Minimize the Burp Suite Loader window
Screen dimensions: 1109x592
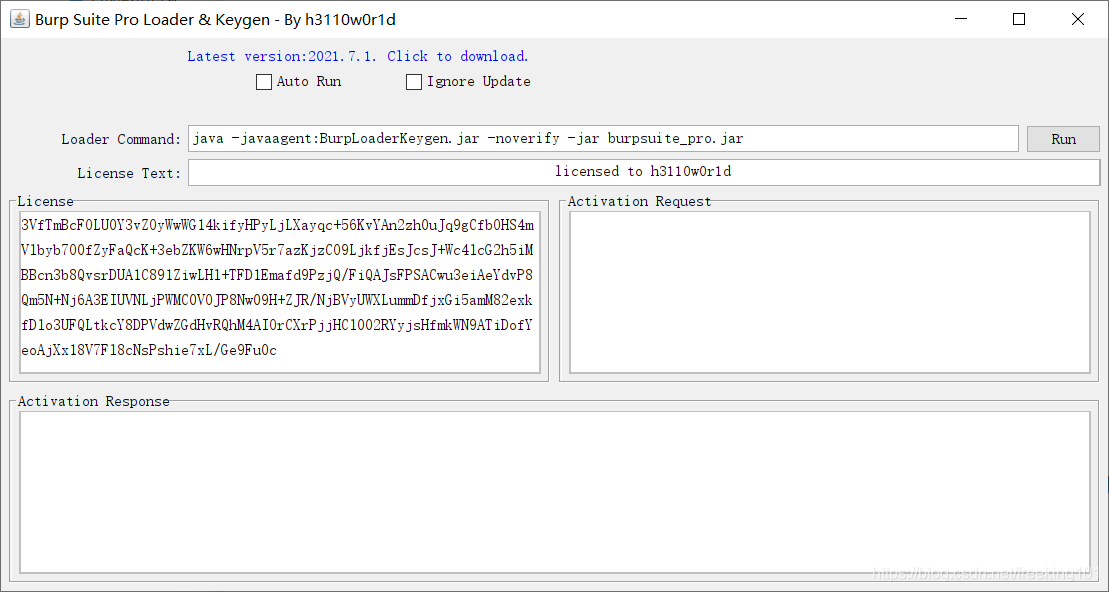(x=960, y=19)
